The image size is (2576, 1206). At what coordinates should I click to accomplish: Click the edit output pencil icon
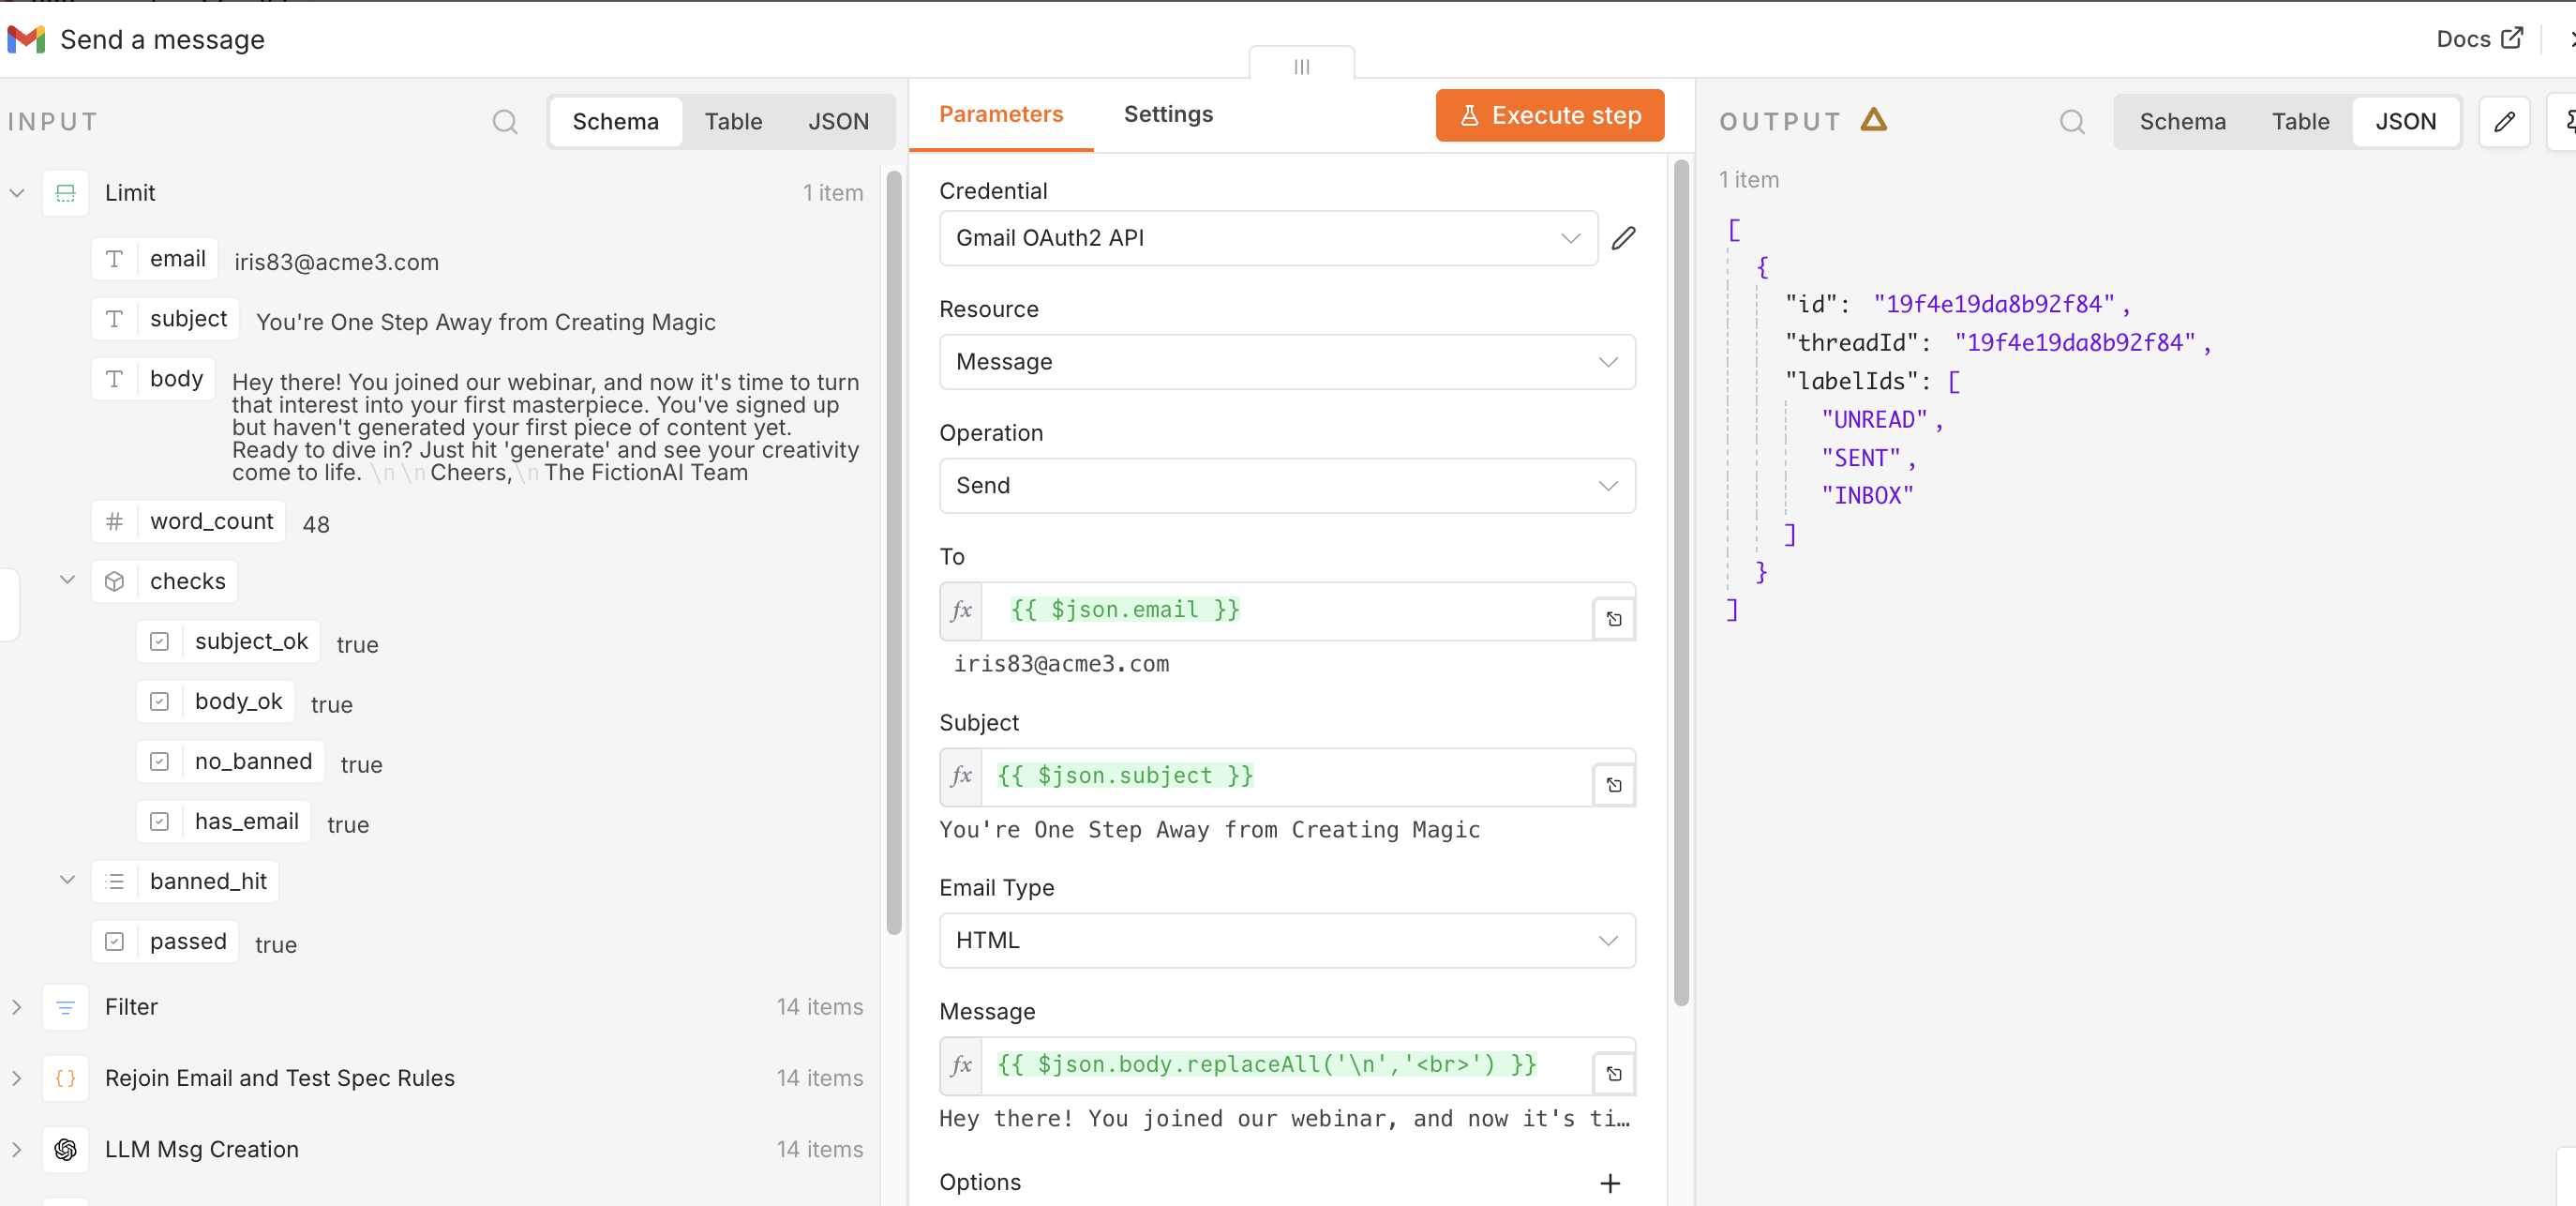click(2504, 122)
